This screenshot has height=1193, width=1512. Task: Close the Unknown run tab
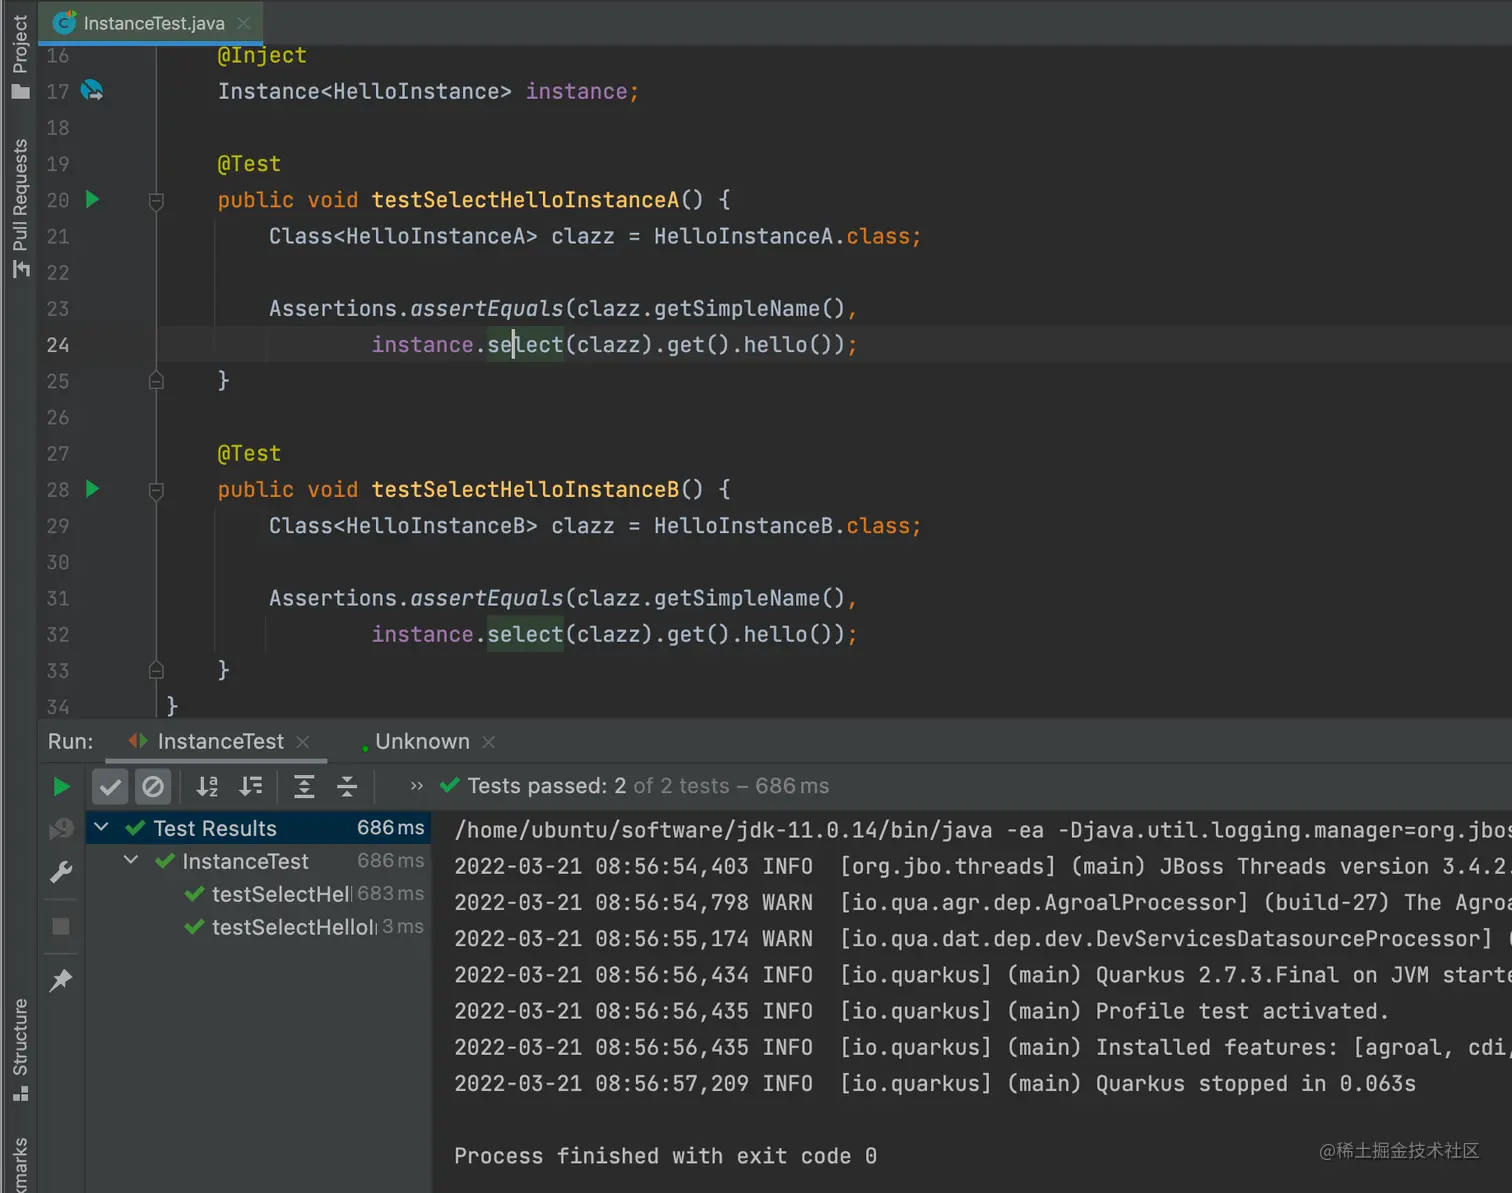pyautogui.click(x=489, y=742)
